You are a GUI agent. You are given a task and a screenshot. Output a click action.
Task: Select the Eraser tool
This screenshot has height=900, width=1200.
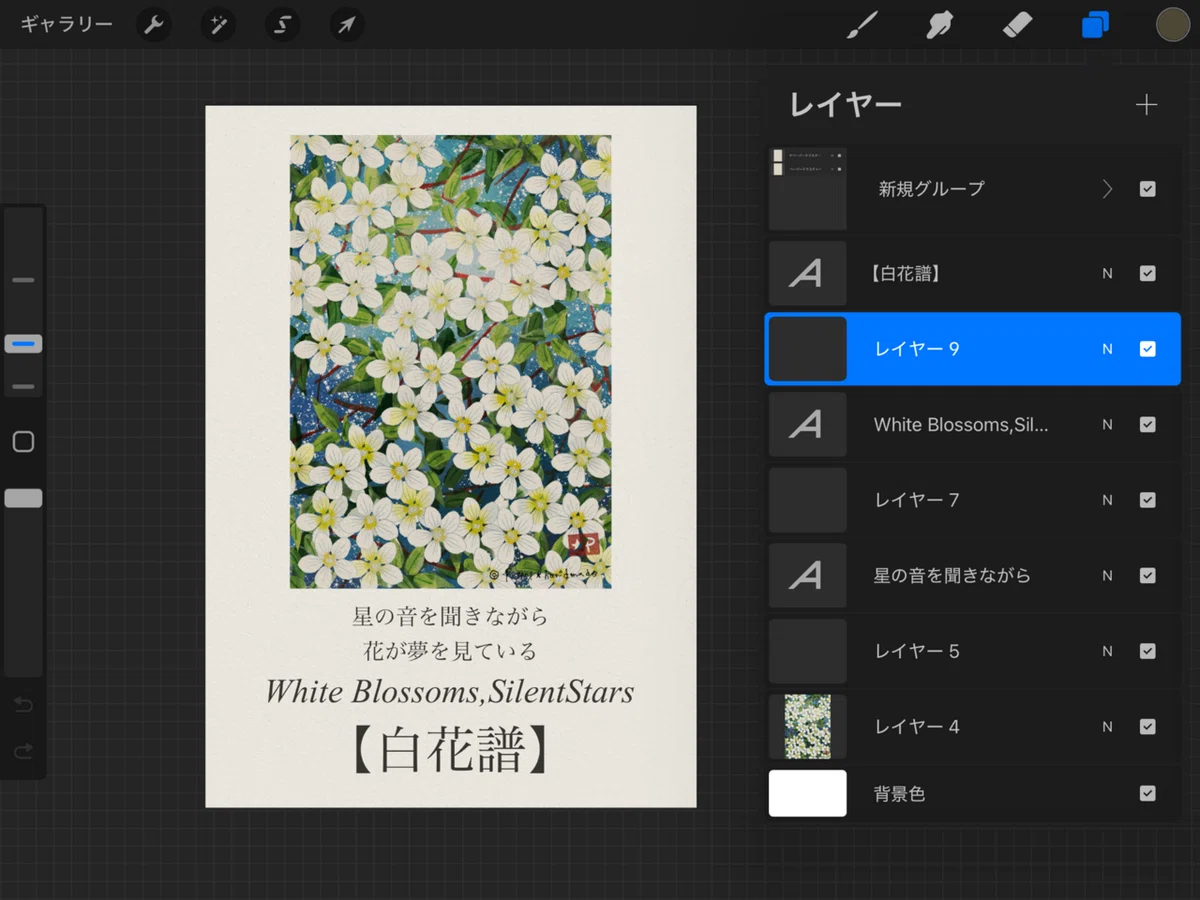tap(1017, 24)
